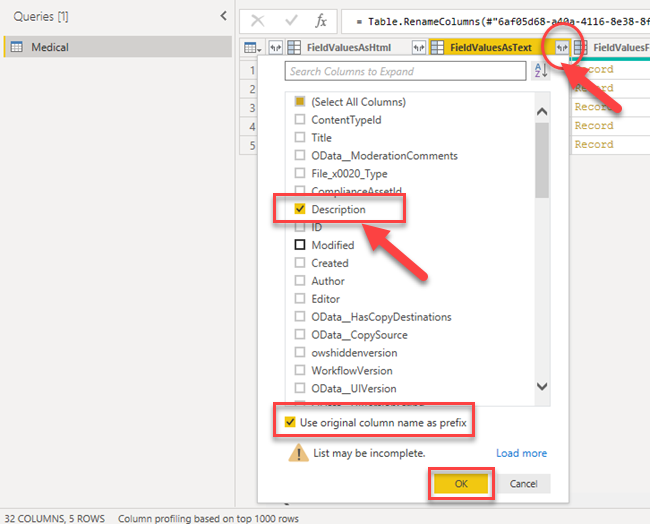Check the Author column
The width and height of the screenshot is (650, 524).
[x=300, y=281]
